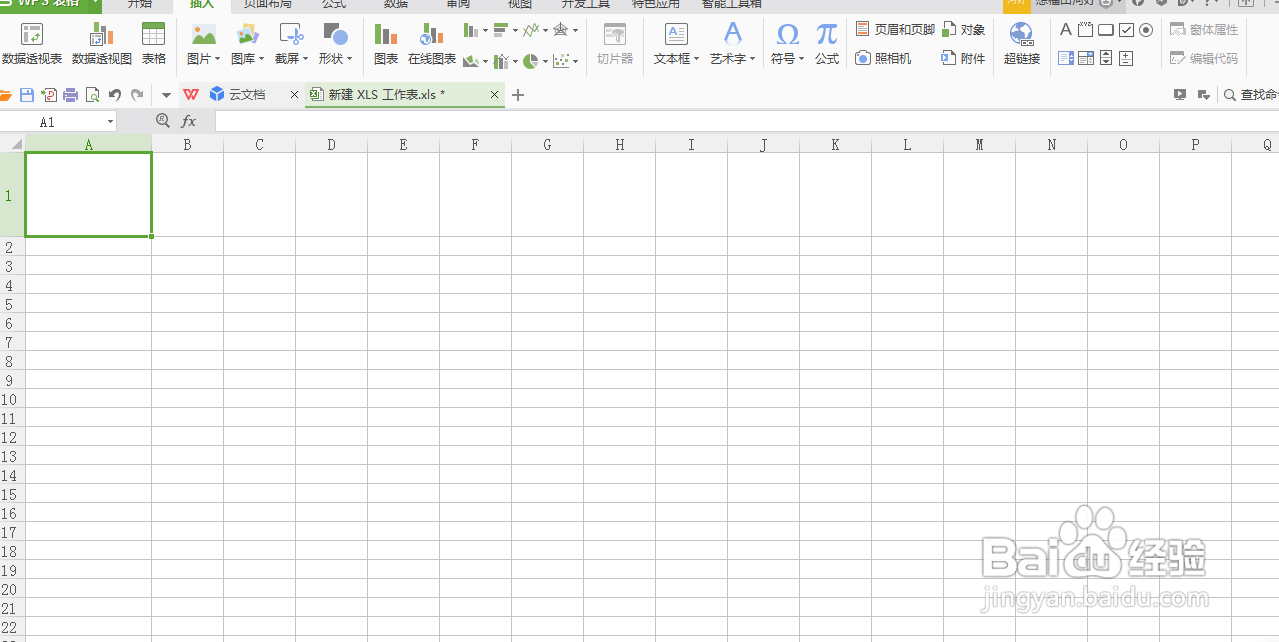Open the 查找命令 command search box
This screenshot has height=642, width=1279.
(1251, 95)
